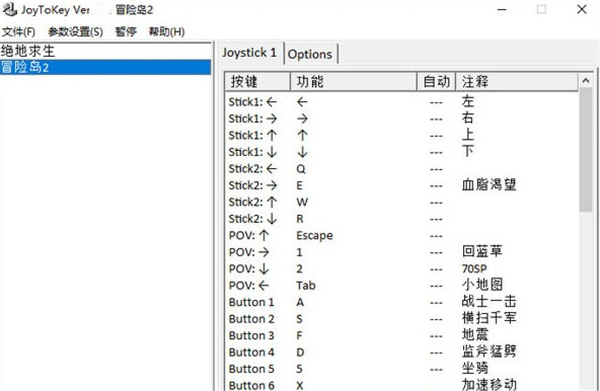Select the Button 4 row
600x391 pixels.
click(402, 352)
